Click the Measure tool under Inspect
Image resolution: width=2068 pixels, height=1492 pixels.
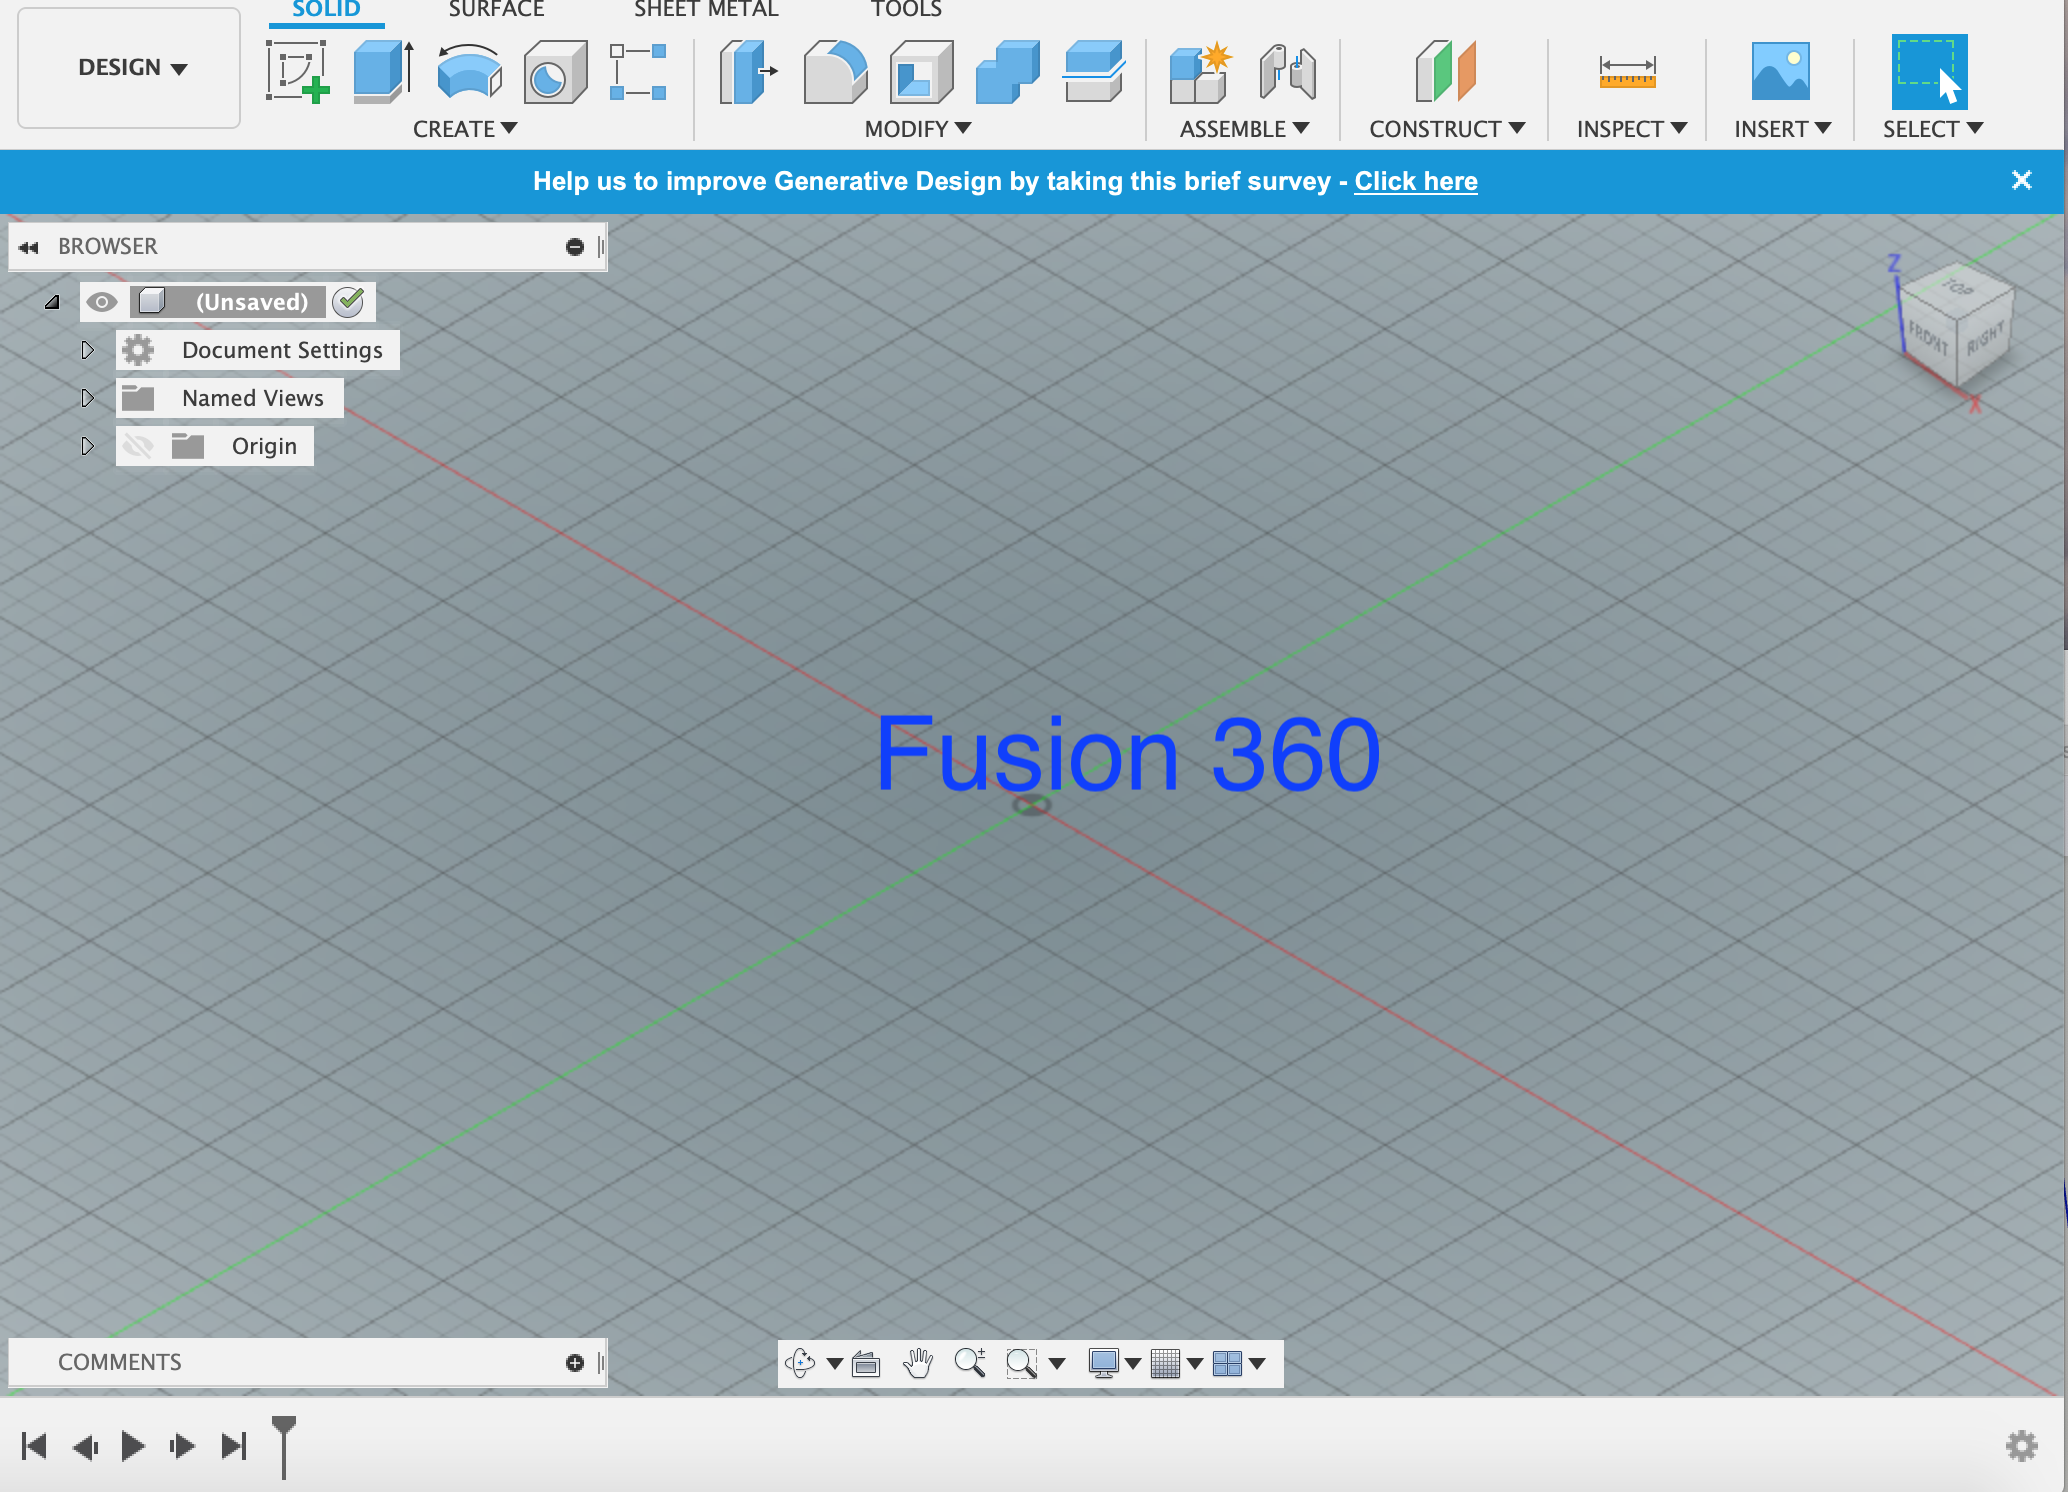pos(1627,72)
